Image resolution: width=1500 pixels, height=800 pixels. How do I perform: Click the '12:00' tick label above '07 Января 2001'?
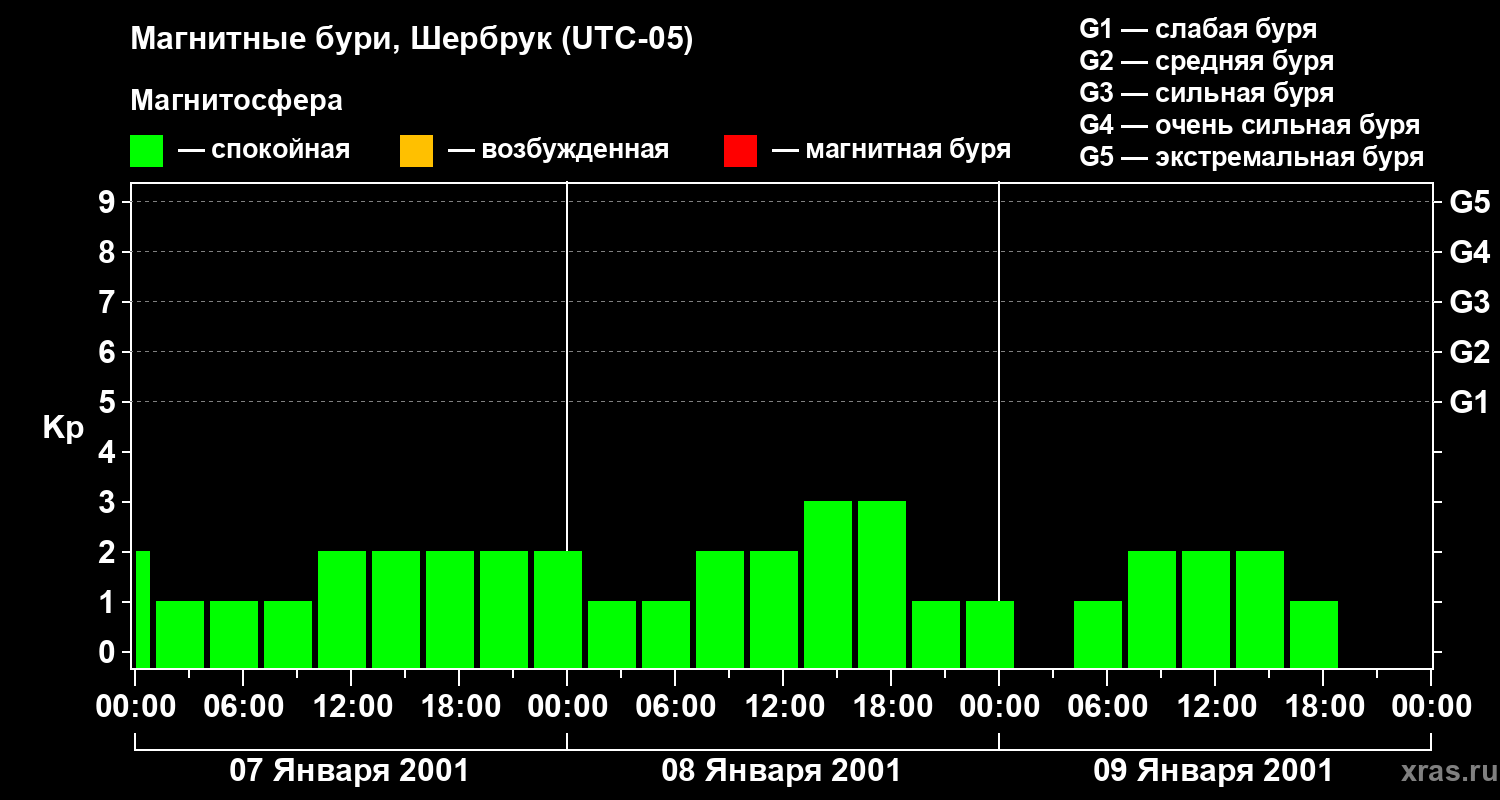coord(351,706)
